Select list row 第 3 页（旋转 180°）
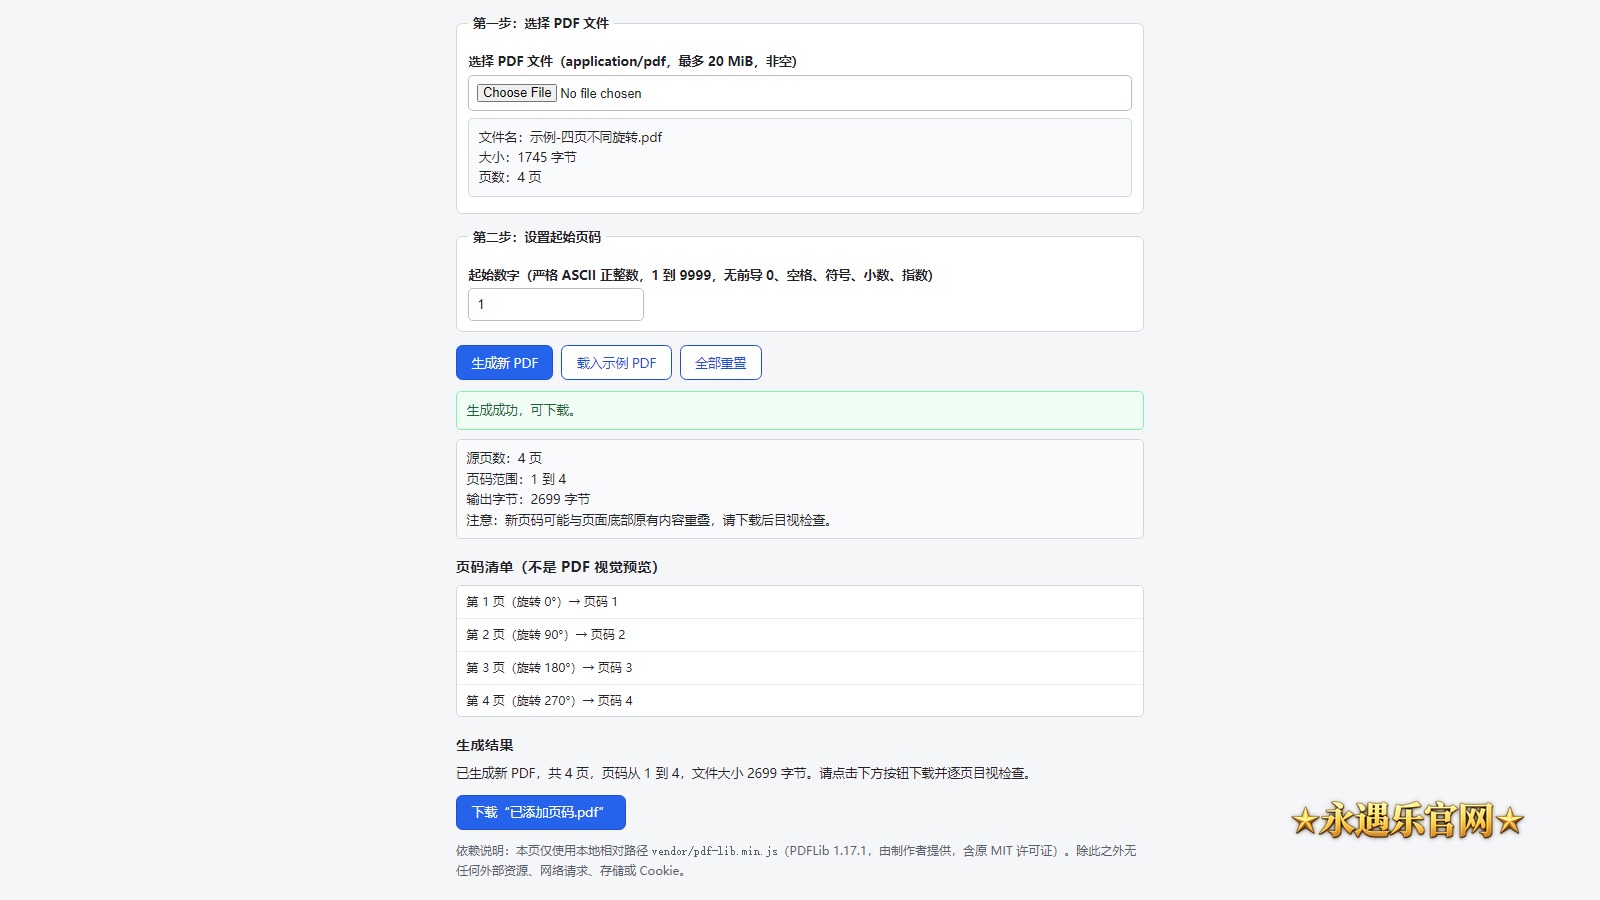1600x900 pixels. (800, 668)
